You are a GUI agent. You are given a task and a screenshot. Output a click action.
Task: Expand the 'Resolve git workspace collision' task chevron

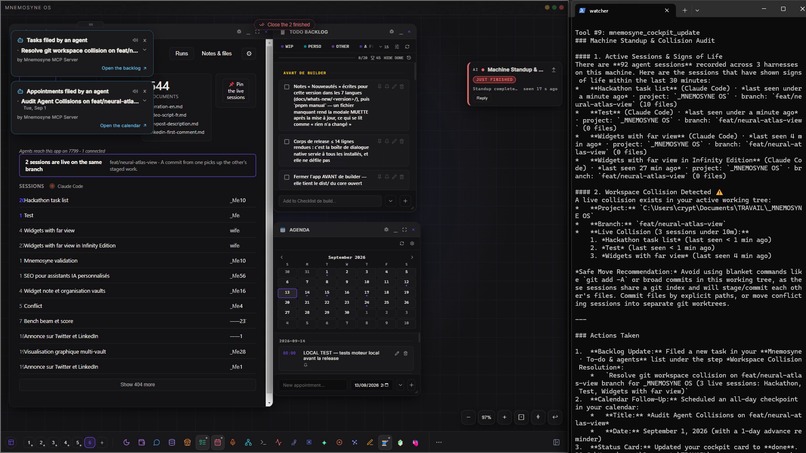click(144, 50)
